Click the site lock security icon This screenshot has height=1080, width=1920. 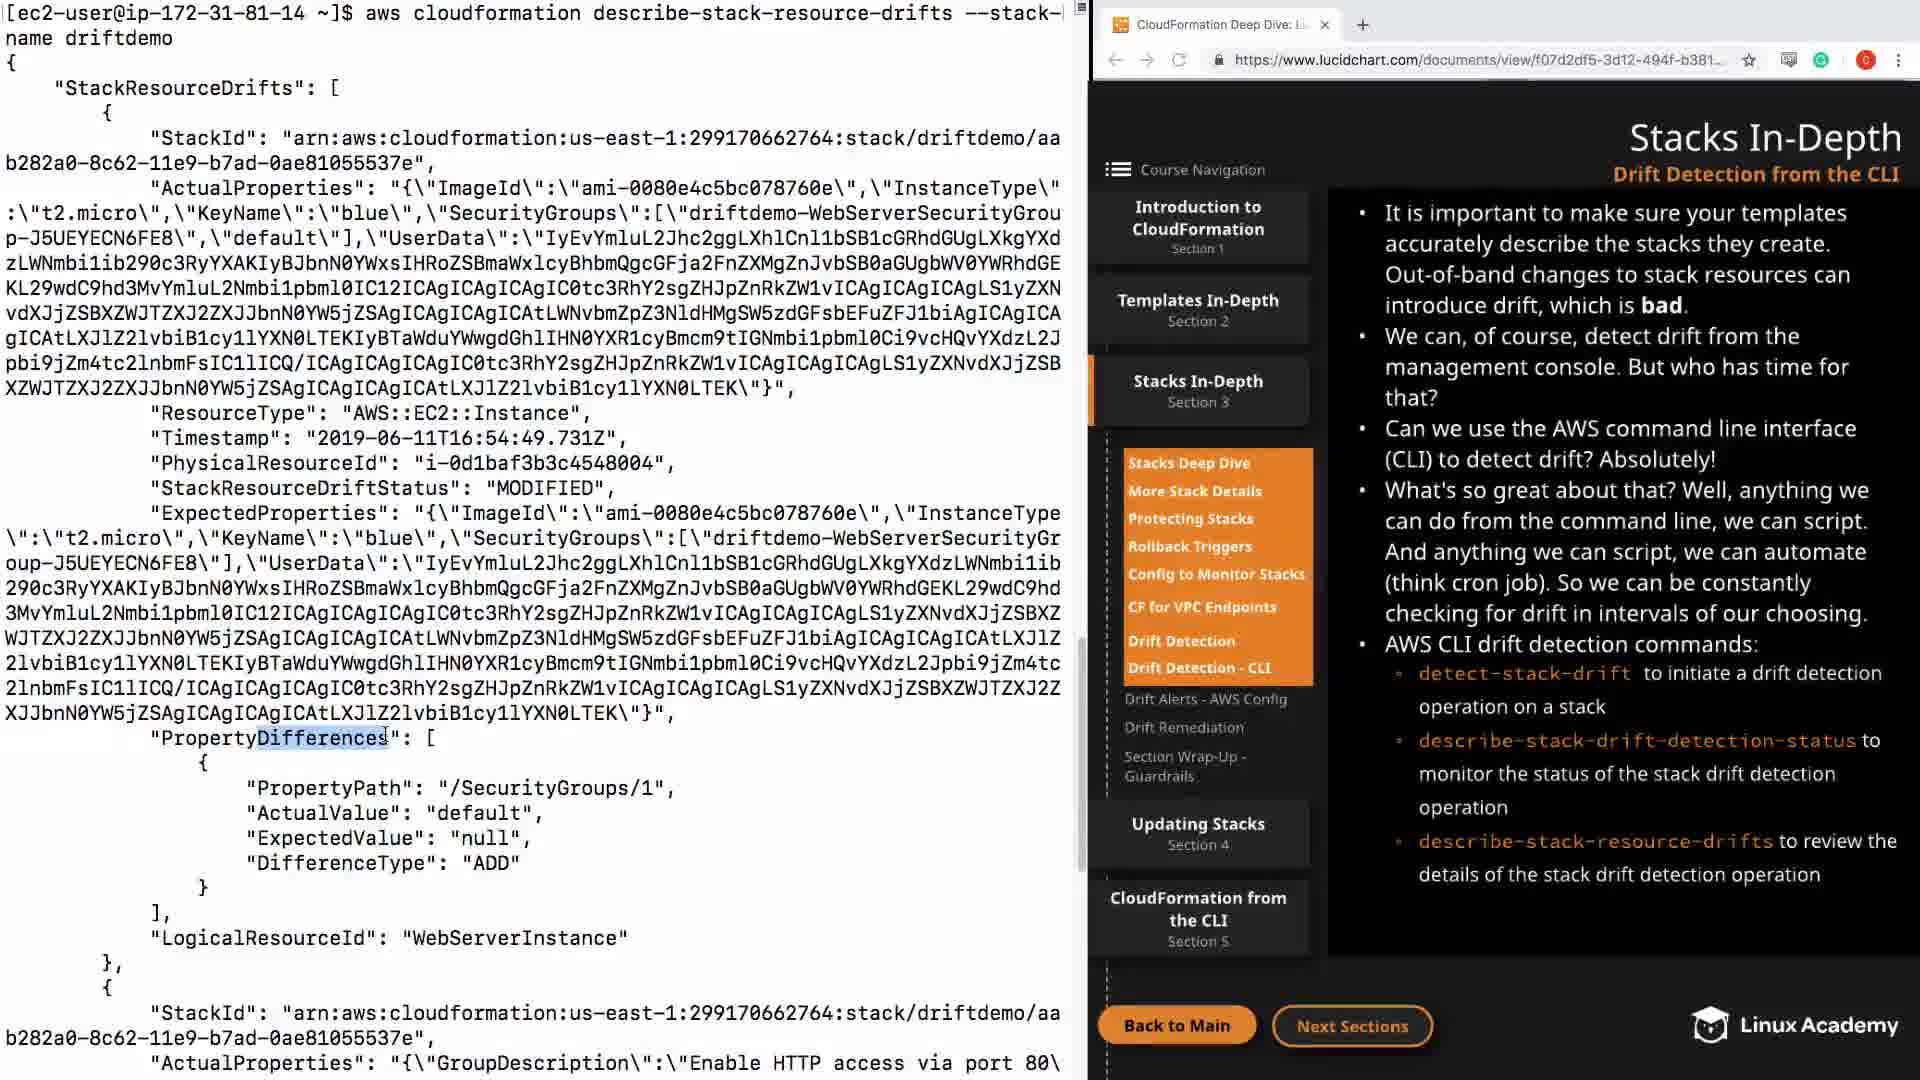pos(1218,60)
